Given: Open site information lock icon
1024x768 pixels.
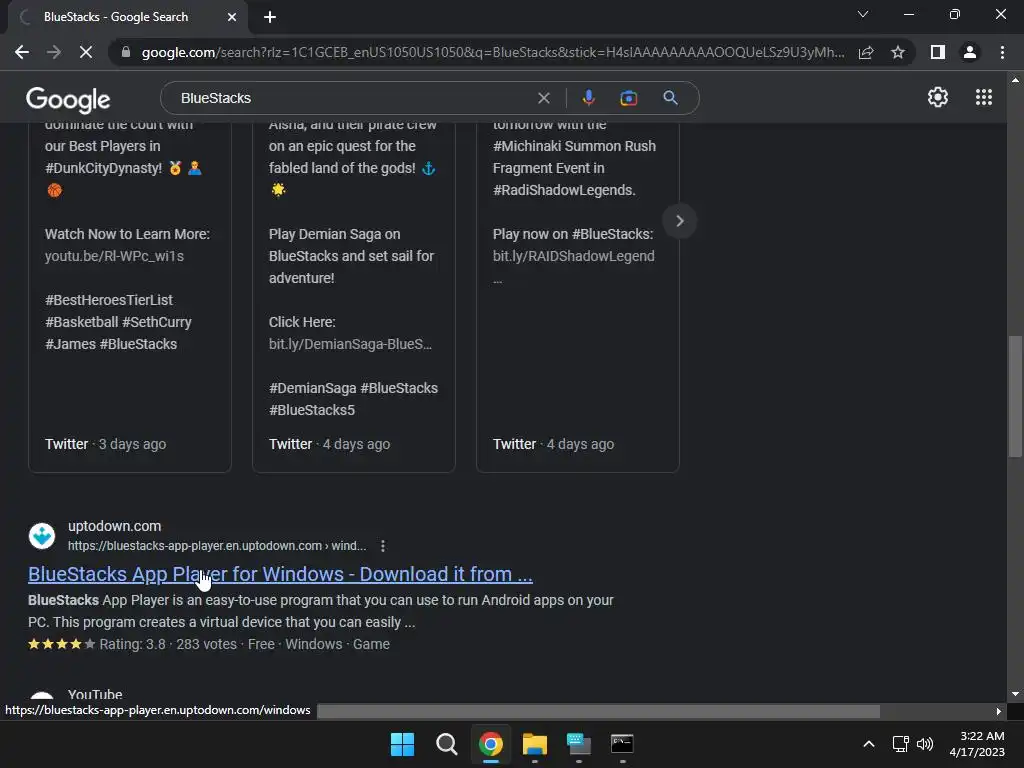Looking at the screenshot, I should point(126,52).
